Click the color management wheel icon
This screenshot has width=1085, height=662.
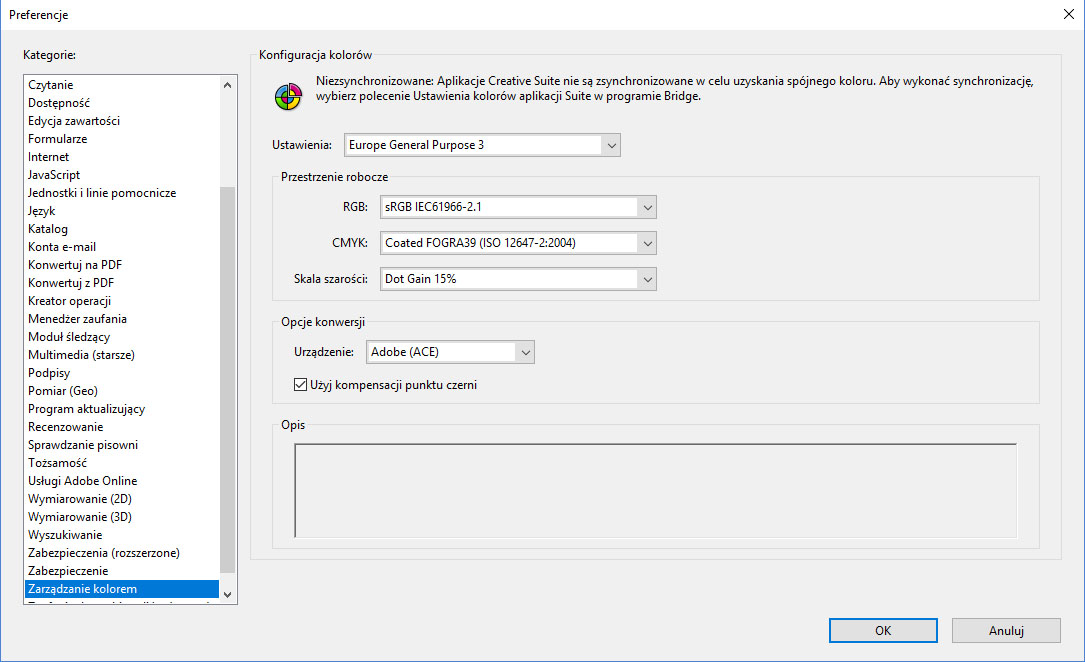[x=288, y=97]
